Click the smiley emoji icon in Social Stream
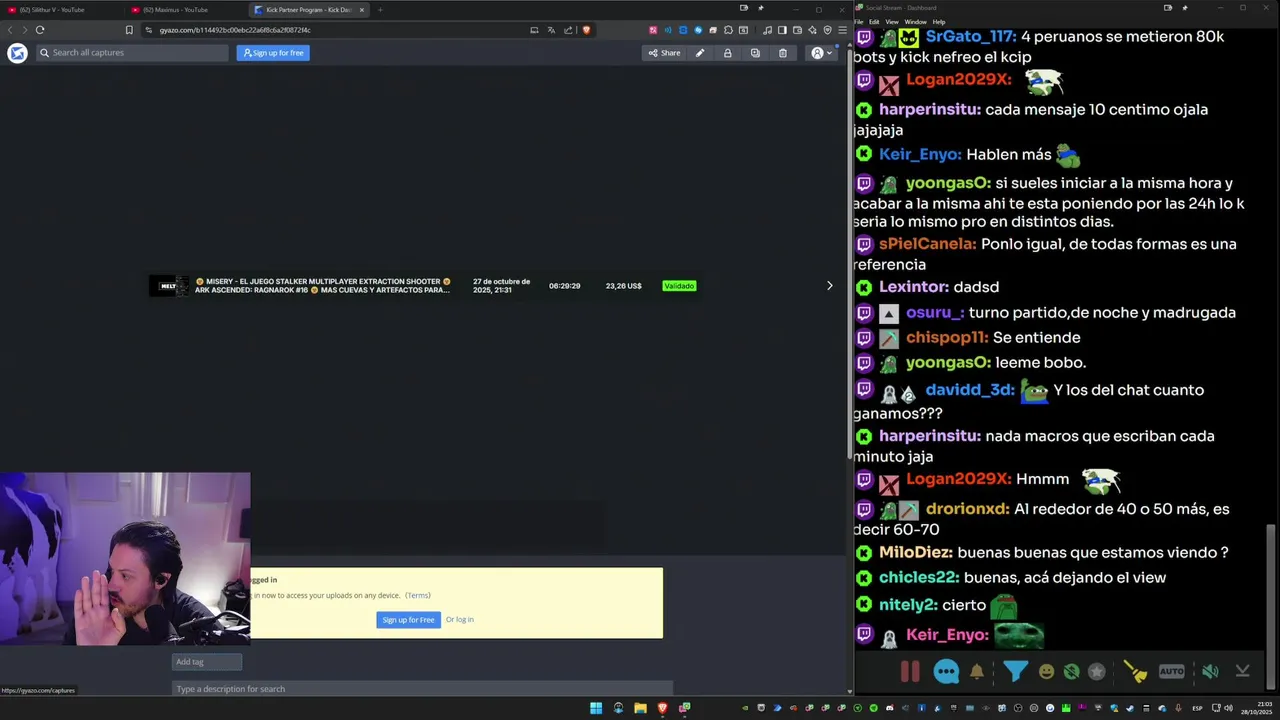The height and width of the screenshot is (720, 1280). coord(1047,672)
